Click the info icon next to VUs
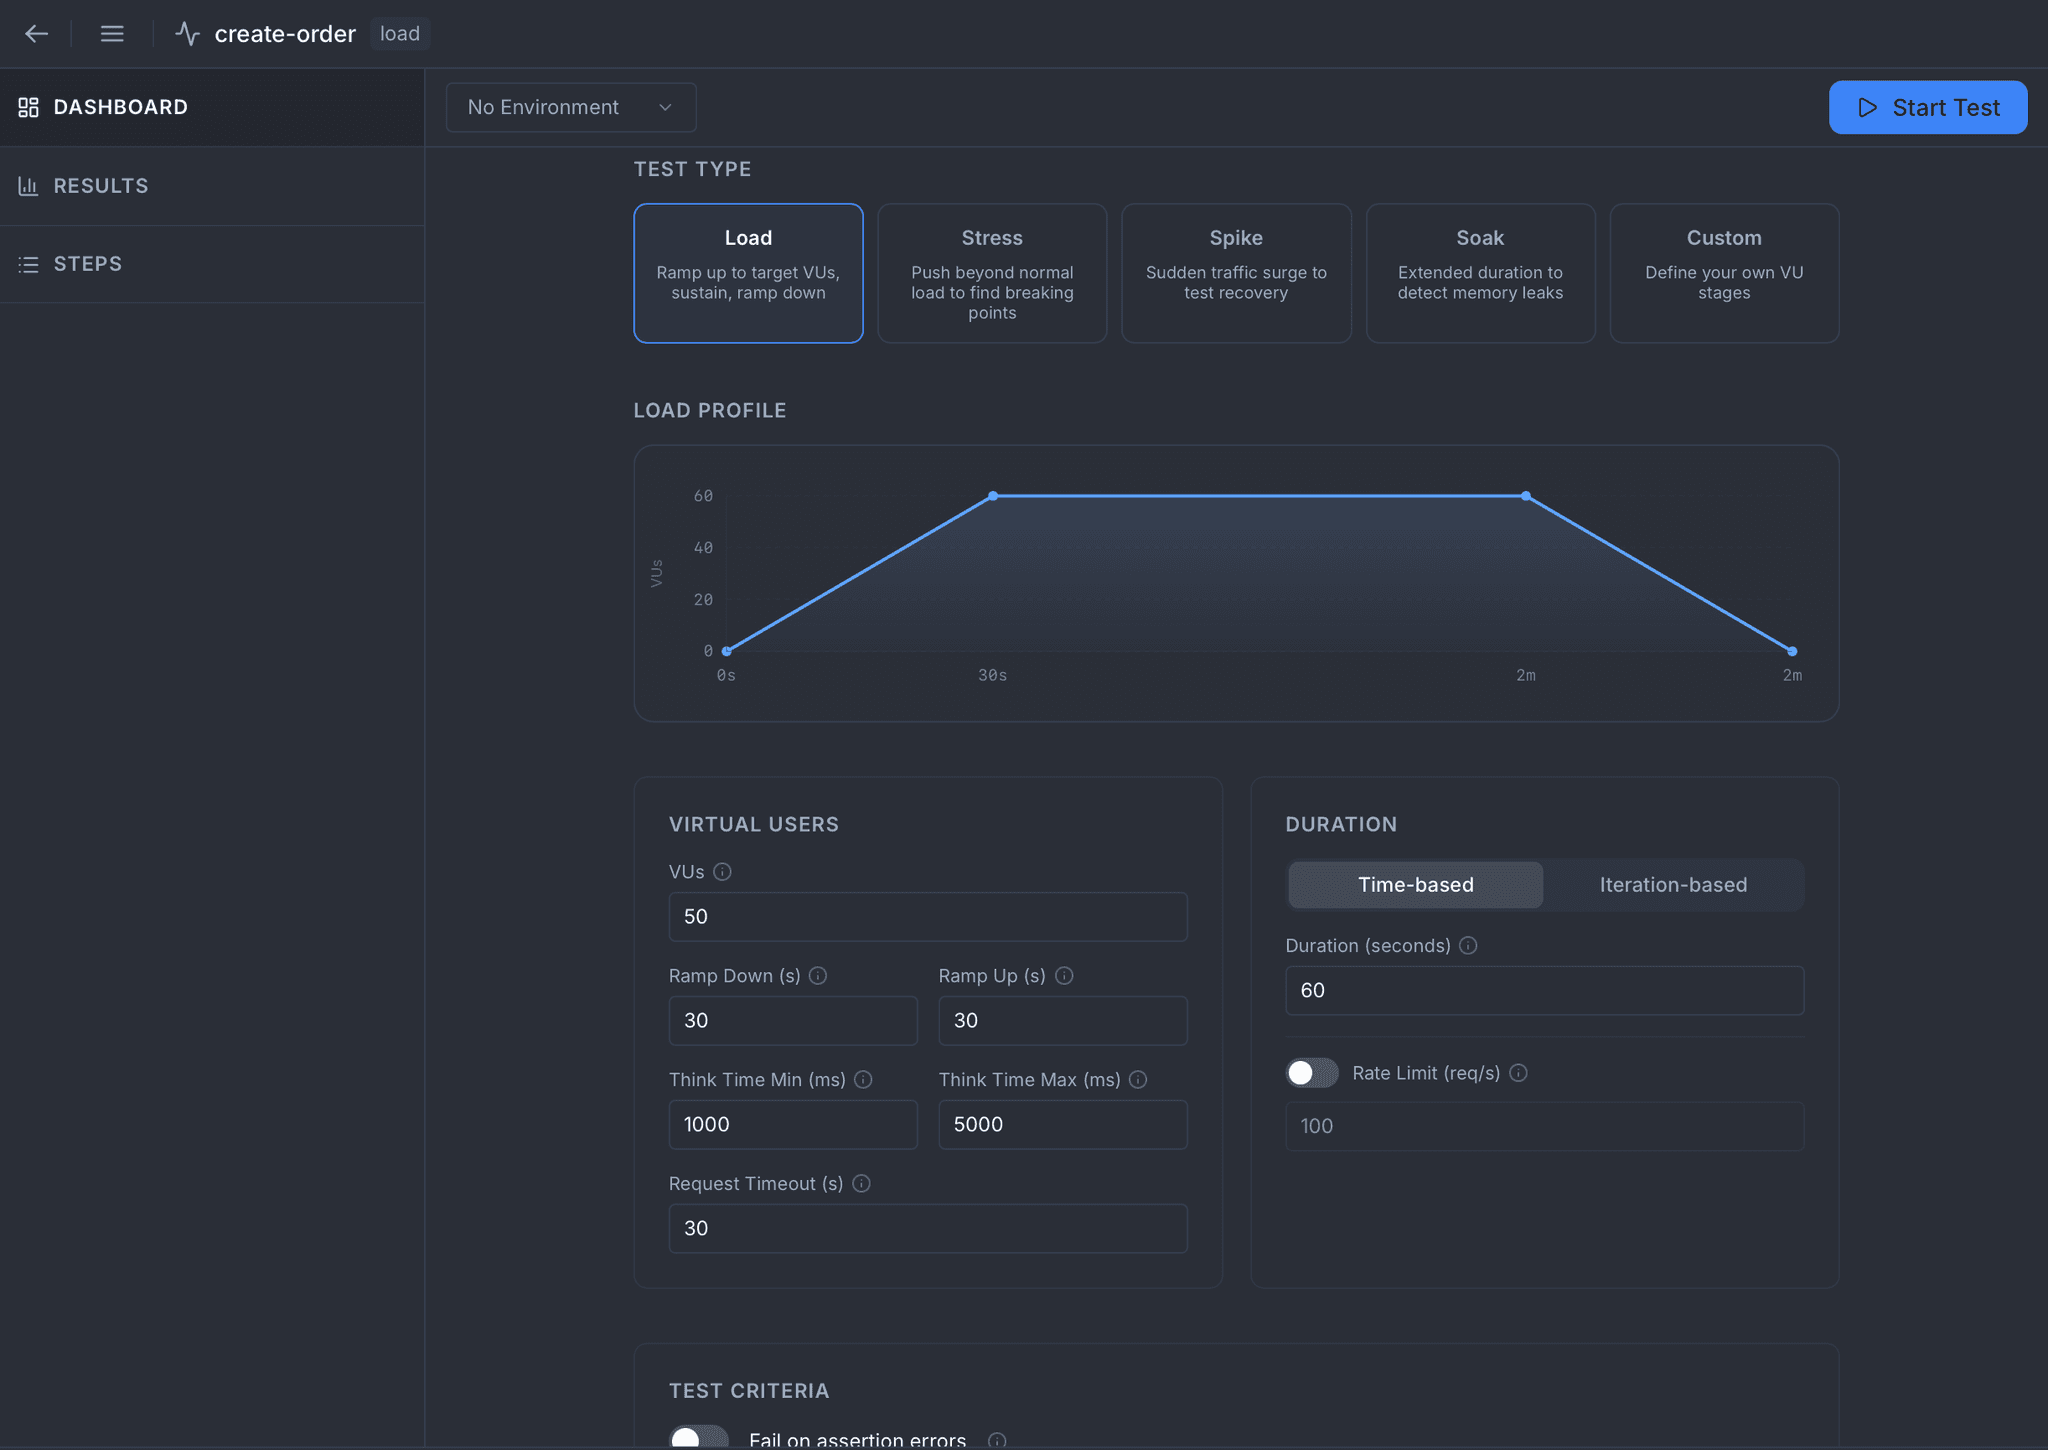 point(722,872)
